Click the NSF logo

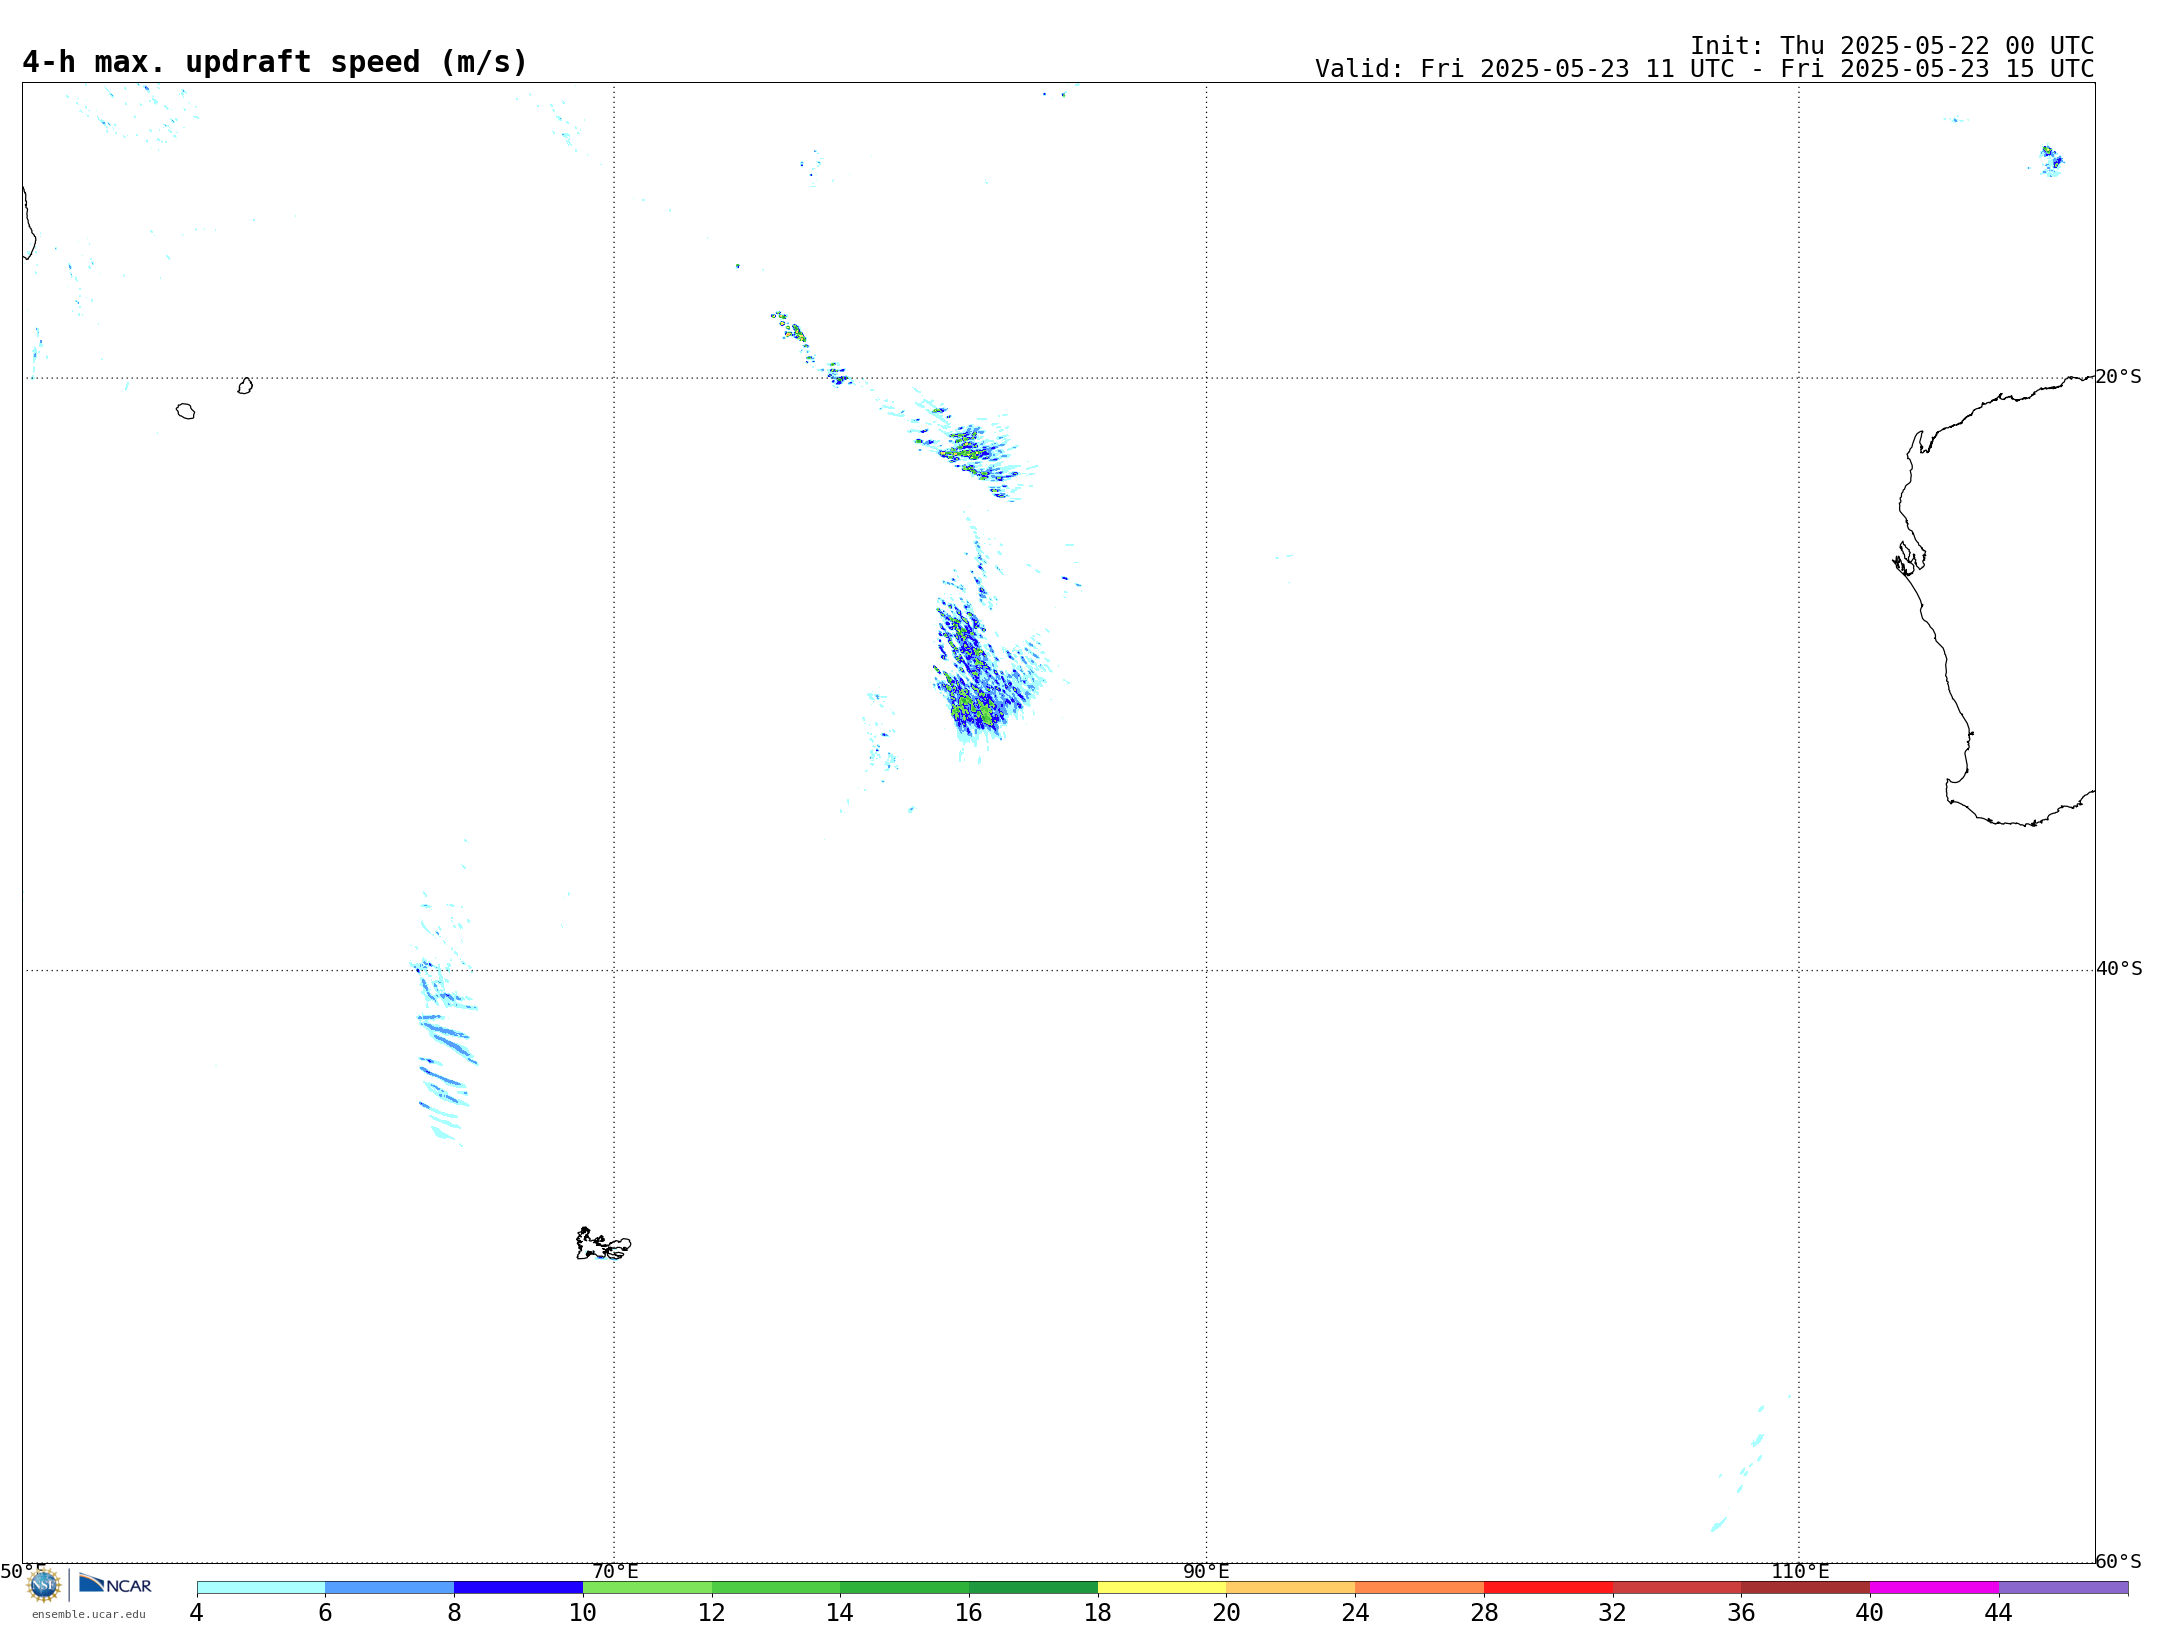click(x=44, y=1585)
